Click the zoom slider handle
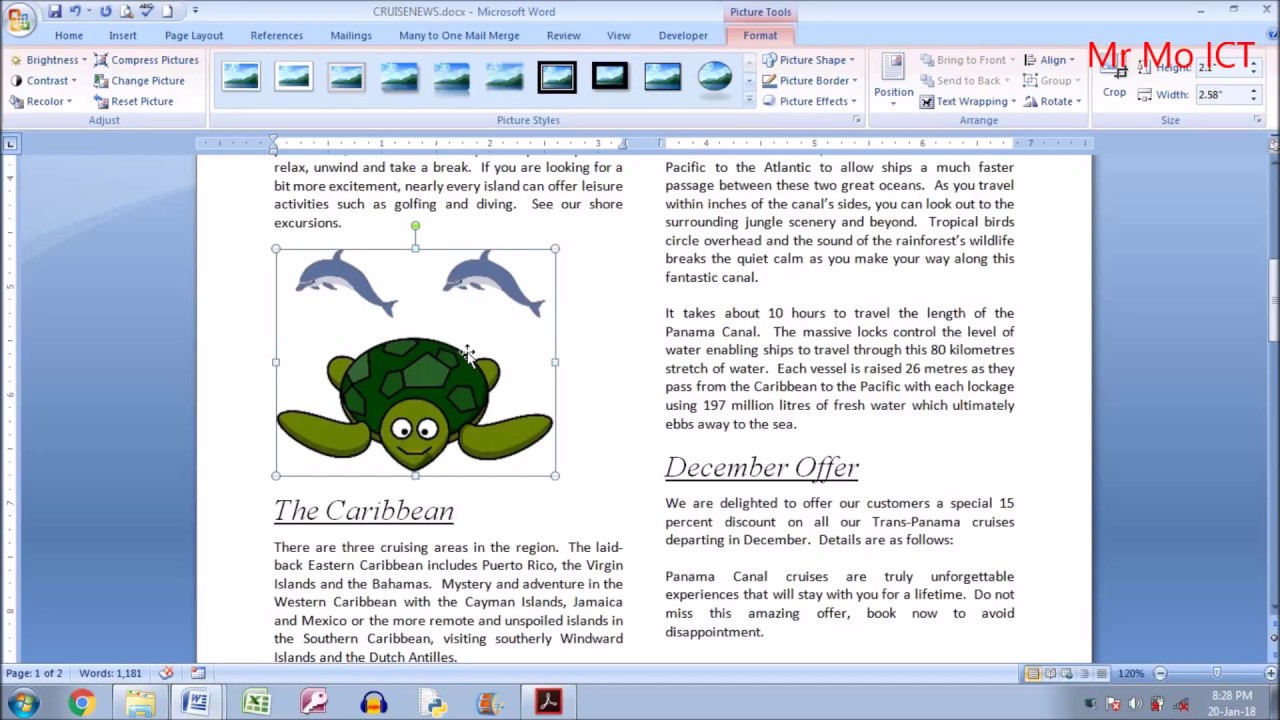The image size is (1280, 720). pyautogui.click(x=1216, y=674)
